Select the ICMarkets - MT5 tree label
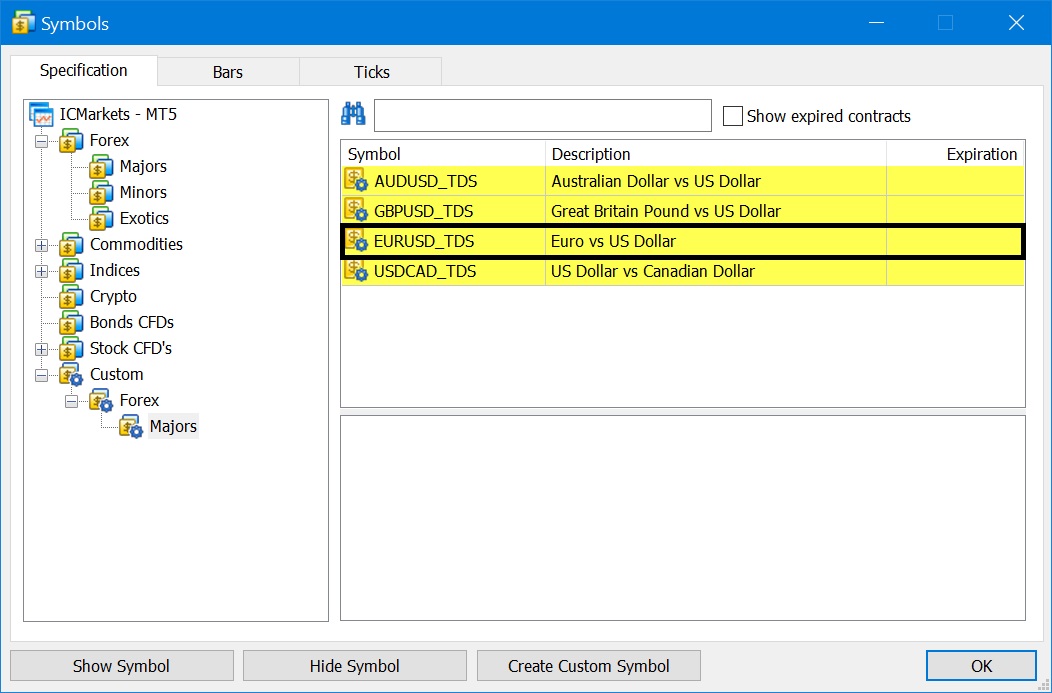1052x693 pixels. [x=118, y=114]
